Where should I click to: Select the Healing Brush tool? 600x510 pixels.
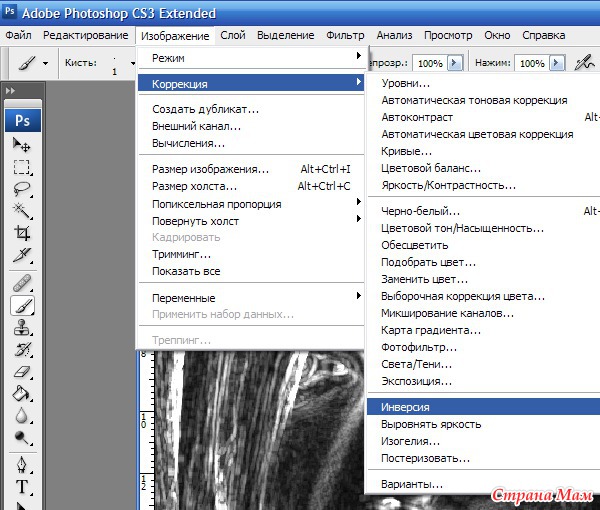22,284
